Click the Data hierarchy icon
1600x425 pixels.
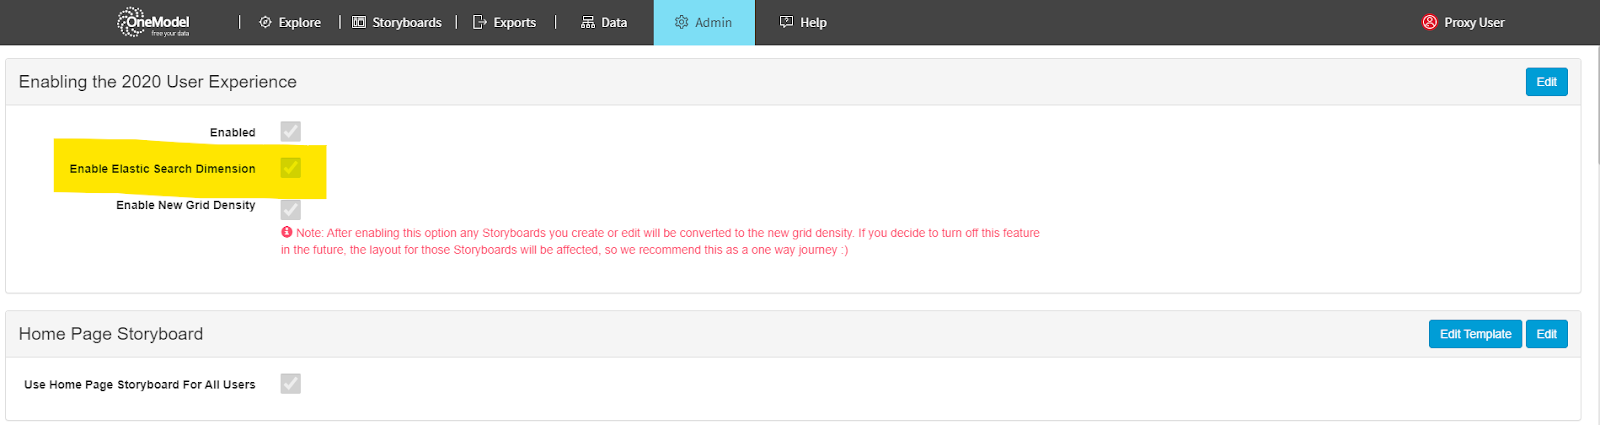click(588, 22)
